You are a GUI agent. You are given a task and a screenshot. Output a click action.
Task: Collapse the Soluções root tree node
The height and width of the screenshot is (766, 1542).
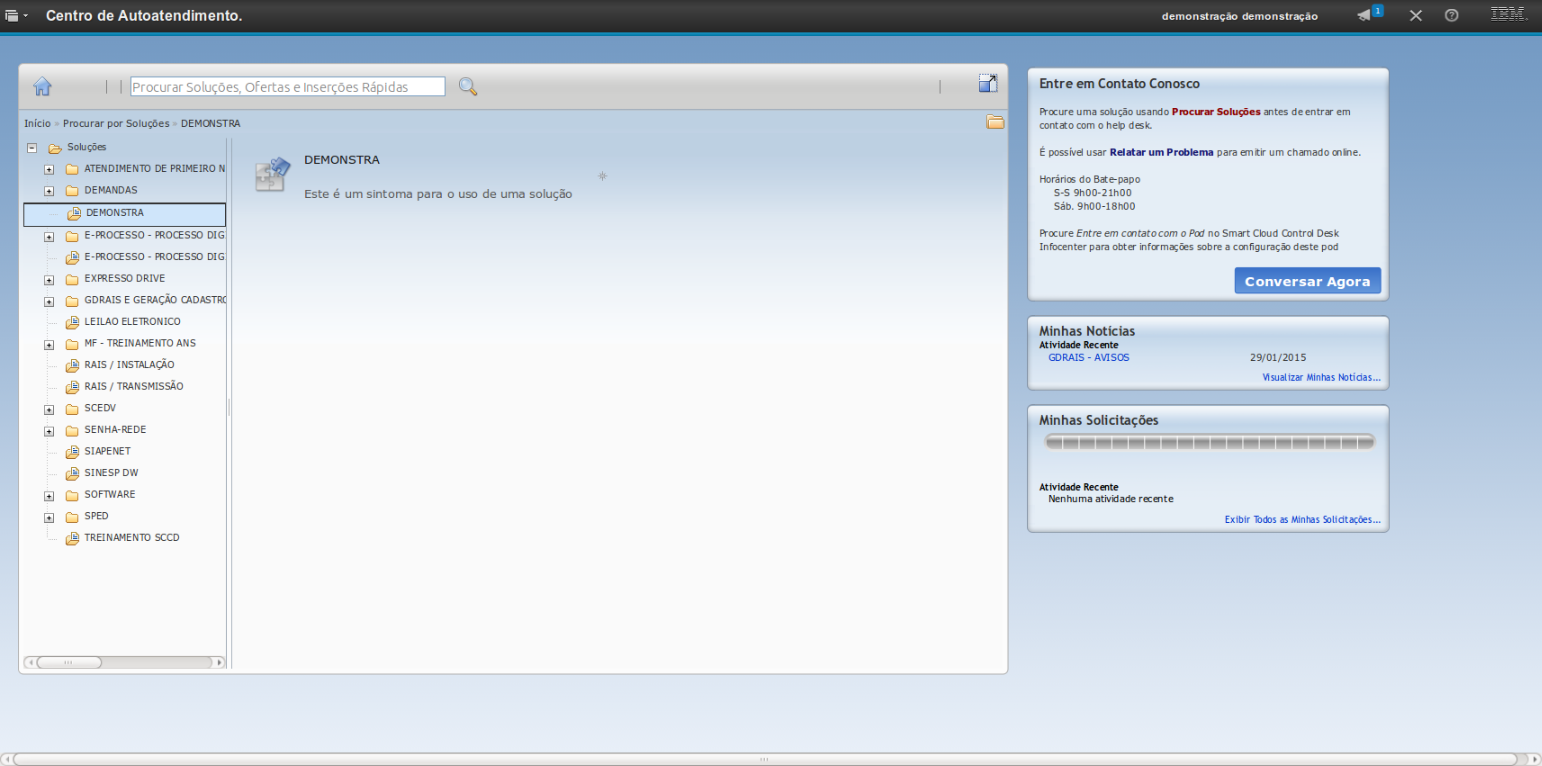pos(32,147)
